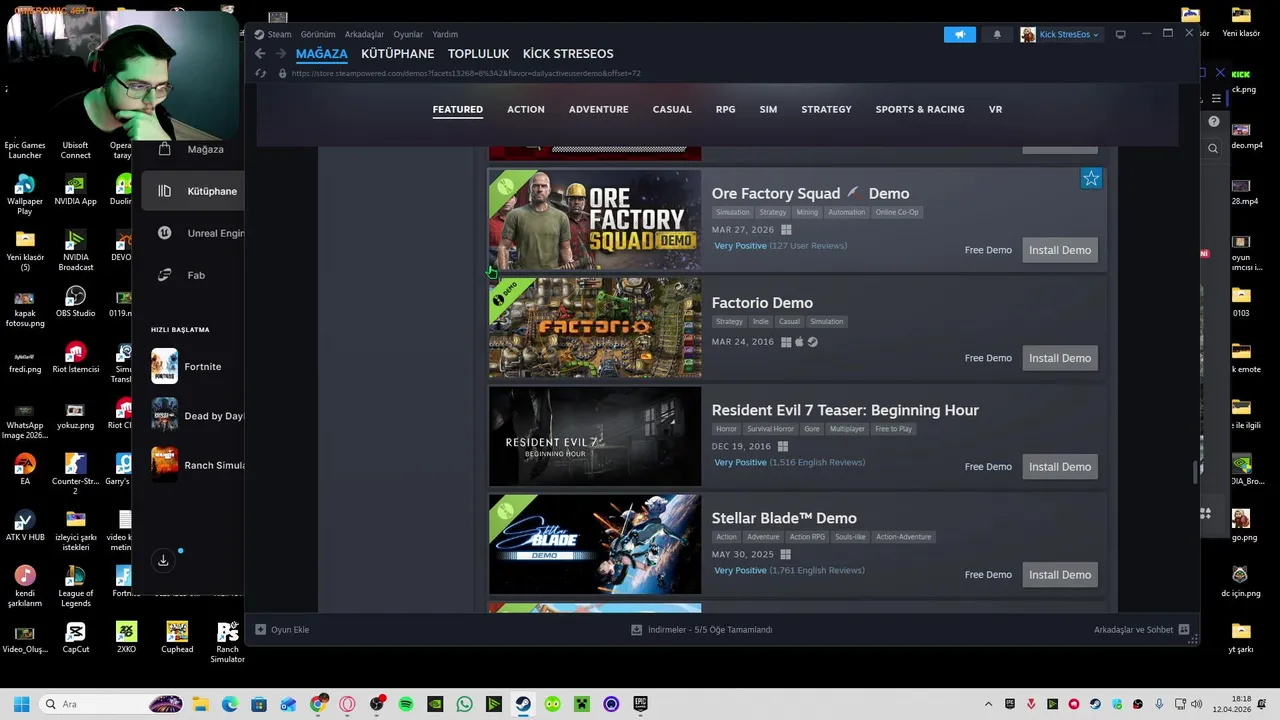This screenshot has height=720, width=1280.
Task: Click the Arkadaşlar ve Sohbet icon
Action: [1184, 630]
